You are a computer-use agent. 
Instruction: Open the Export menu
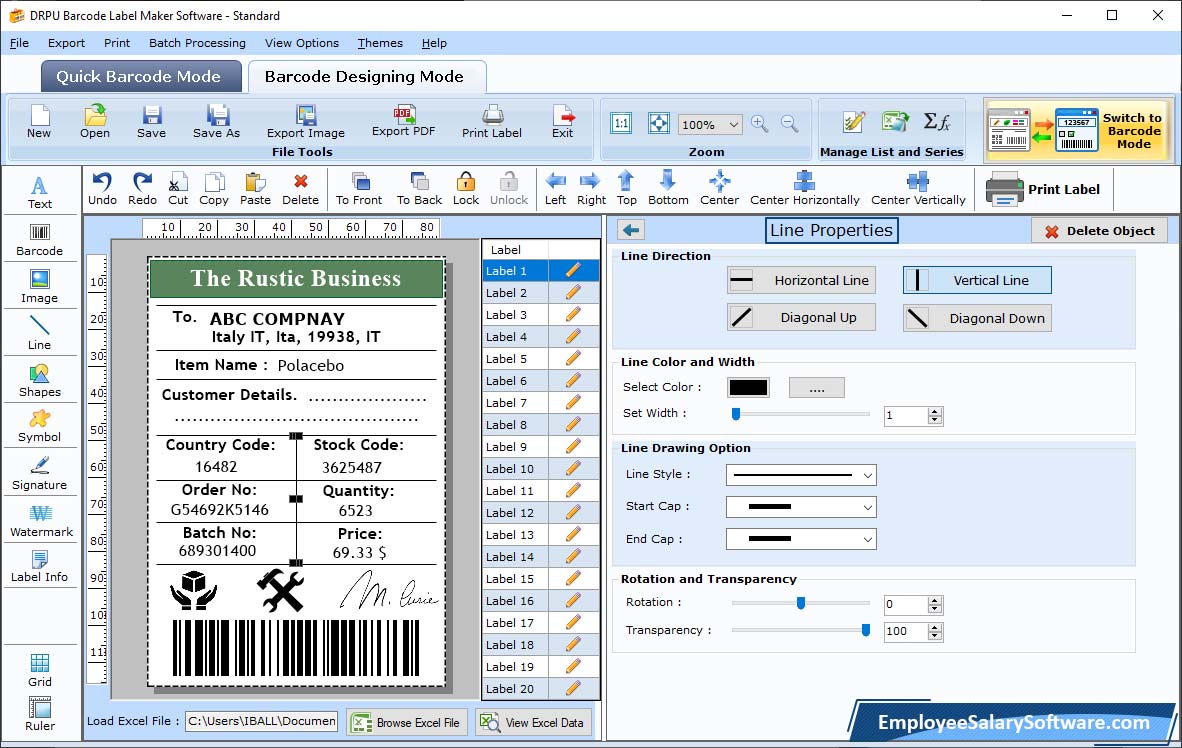[66, 43]
